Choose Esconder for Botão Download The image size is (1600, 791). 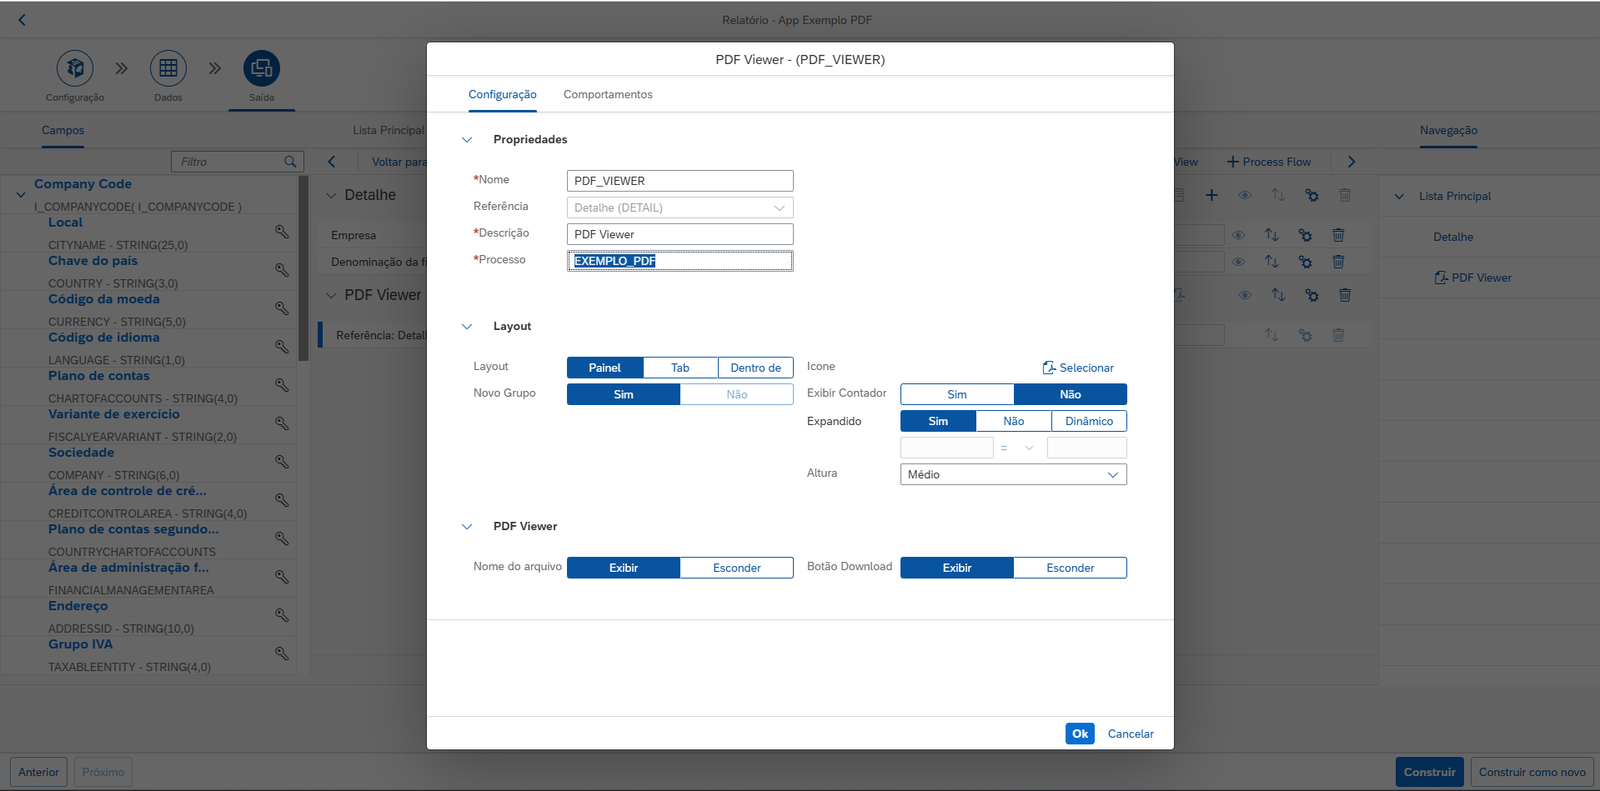pos(1070,568)
